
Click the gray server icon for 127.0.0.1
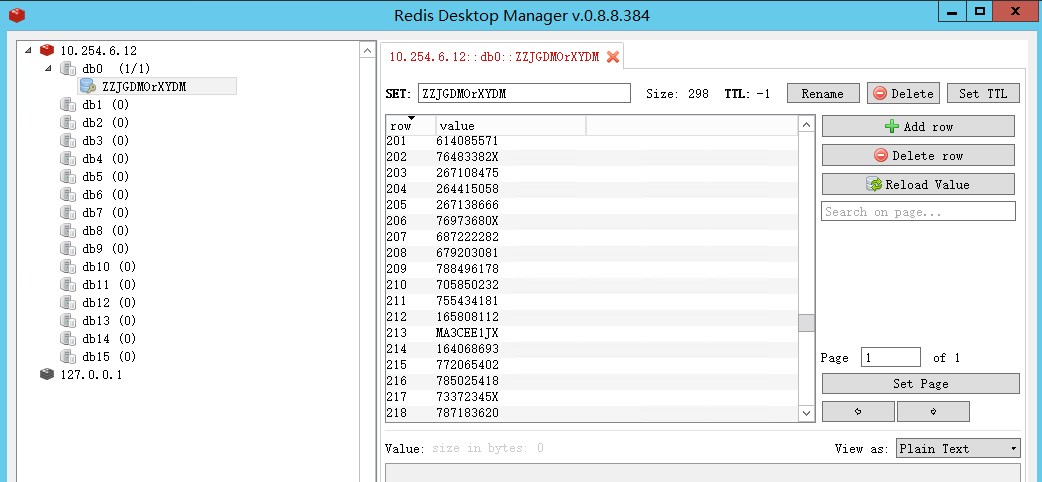[47, 374]
